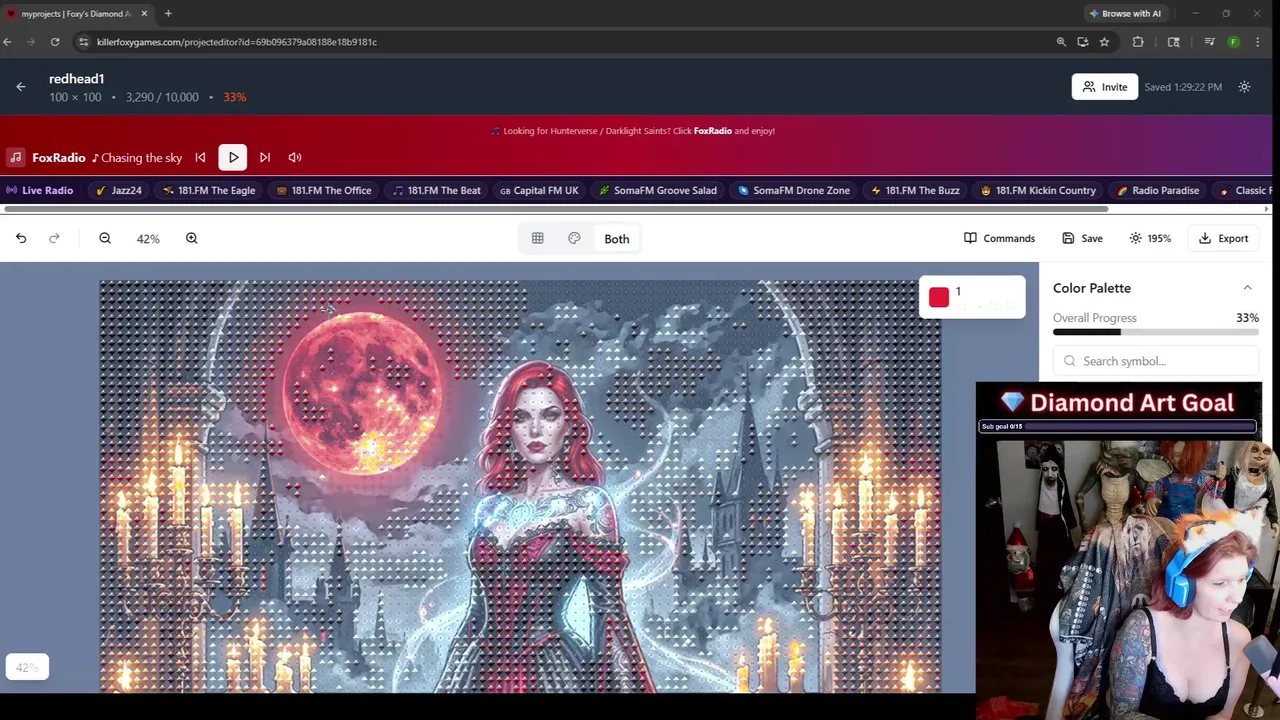
Task: Choose 181.FM The Buzz station
Action: (x=915, y=190)
